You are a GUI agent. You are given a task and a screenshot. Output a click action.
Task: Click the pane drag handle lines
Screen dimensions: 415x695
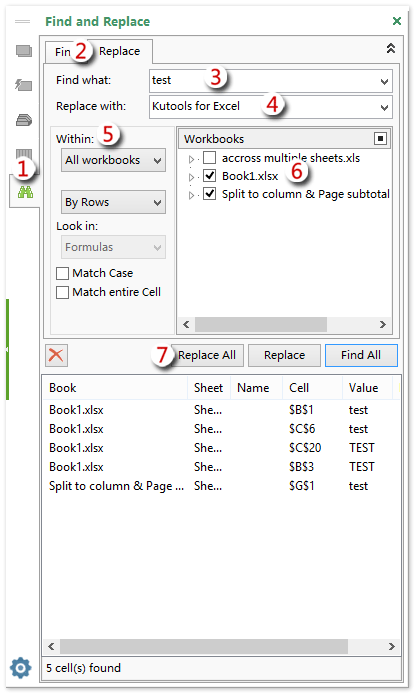coord(22,21)
